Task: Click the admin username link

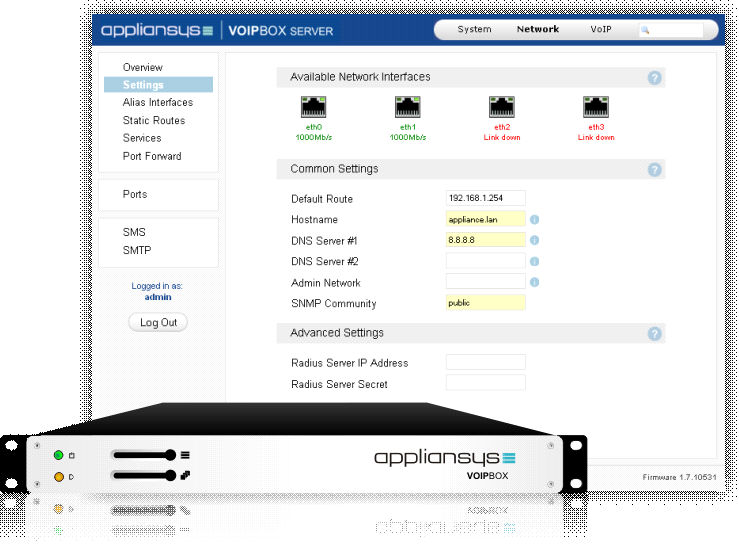Action: 158,297
